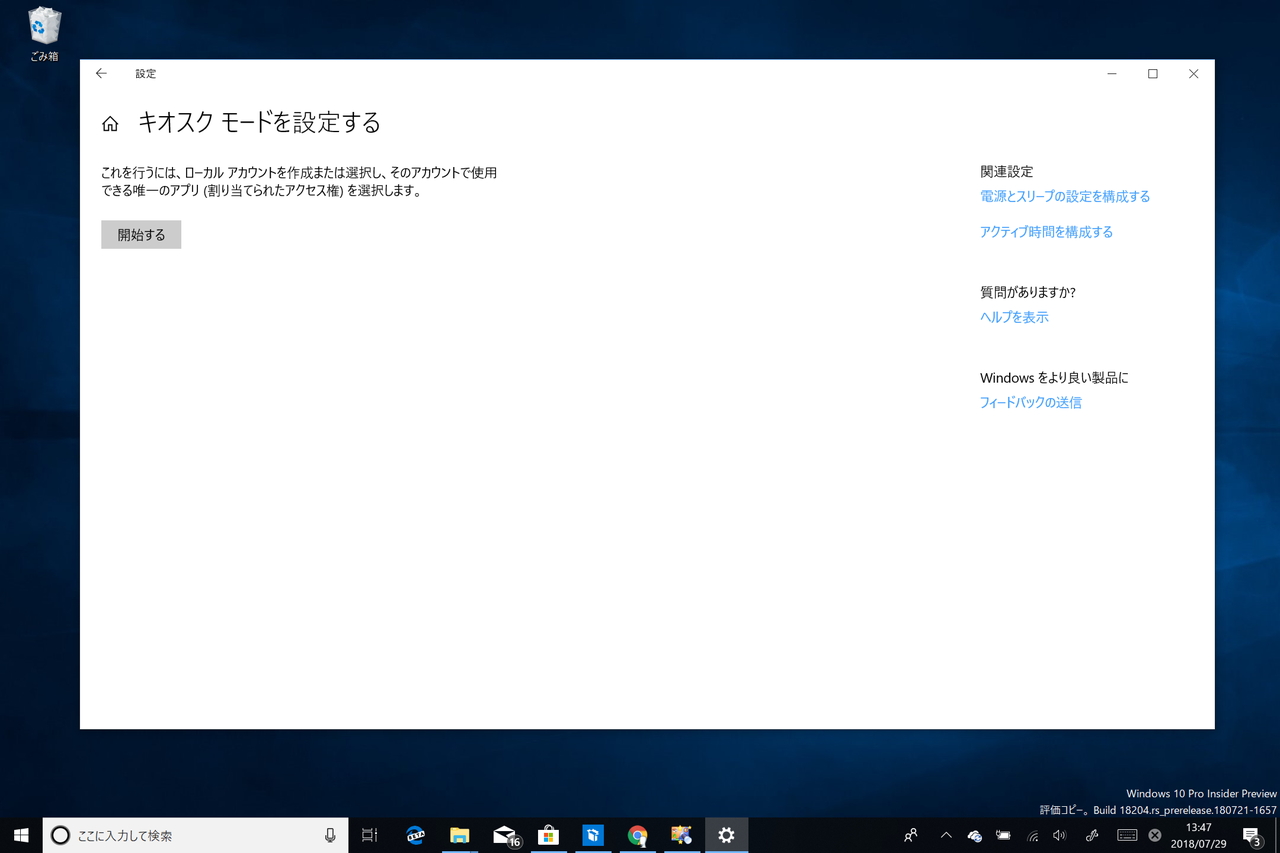The width and height of the screenshot is (1280, 853).
Task: Open Task View from the taskbar
Action: tap(369, 835)
